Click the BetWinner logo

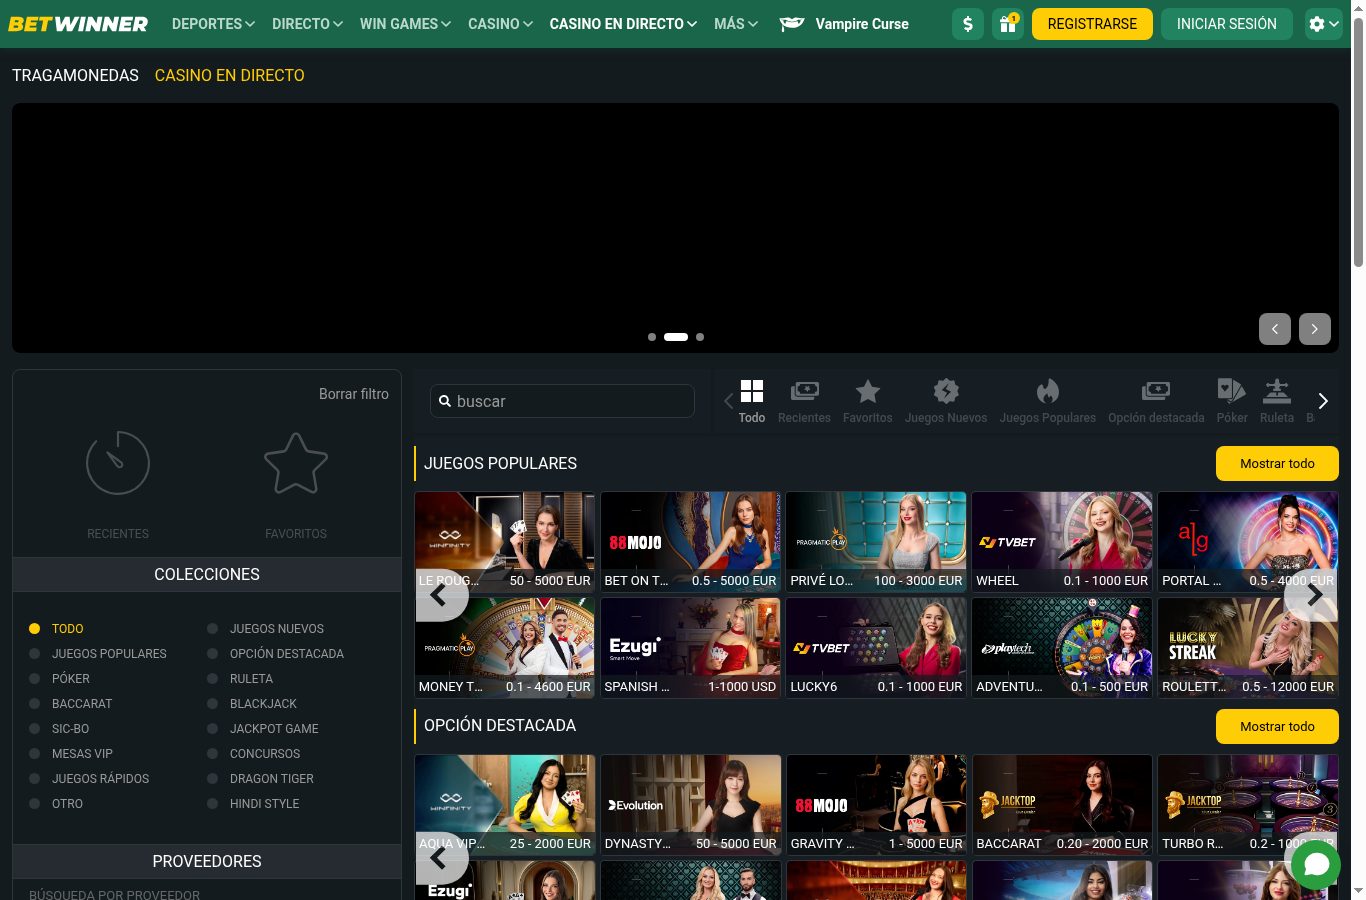coord(78,24)
